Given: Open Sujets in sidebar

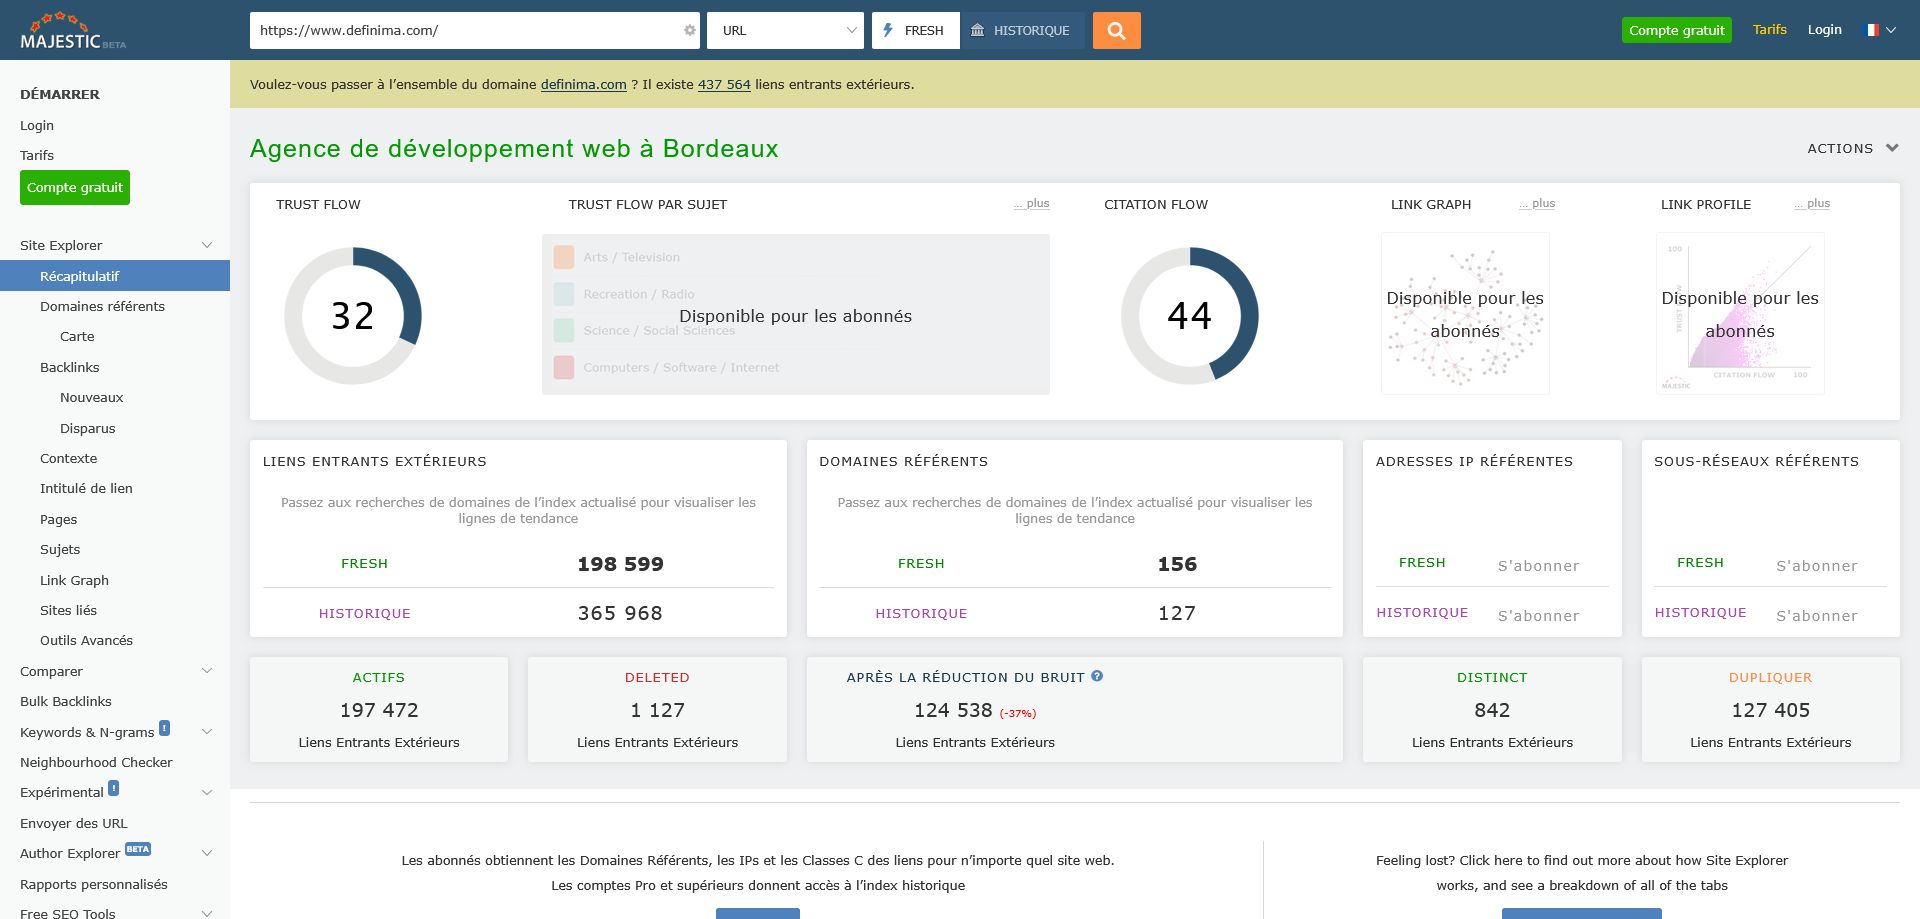Looking at the screenshot, I should tap(60, 549).
